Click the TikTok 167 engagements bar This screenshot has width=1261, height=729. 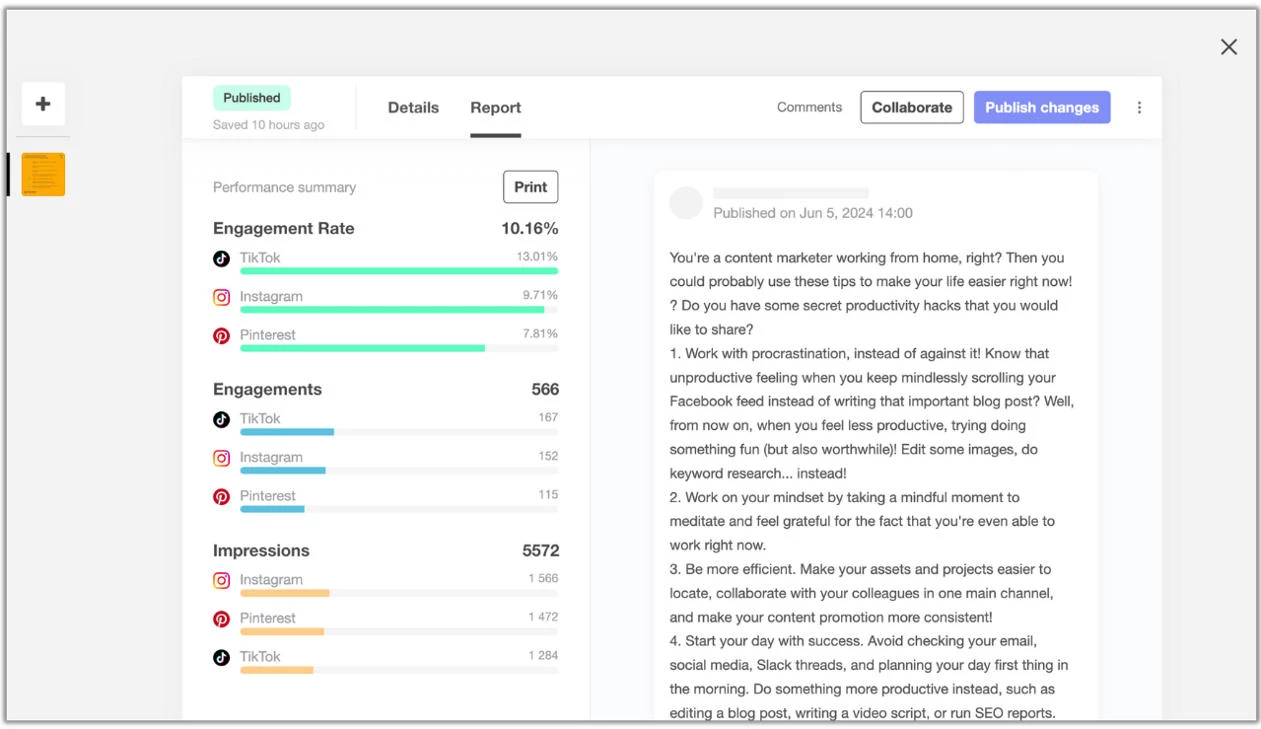[399, 431]
